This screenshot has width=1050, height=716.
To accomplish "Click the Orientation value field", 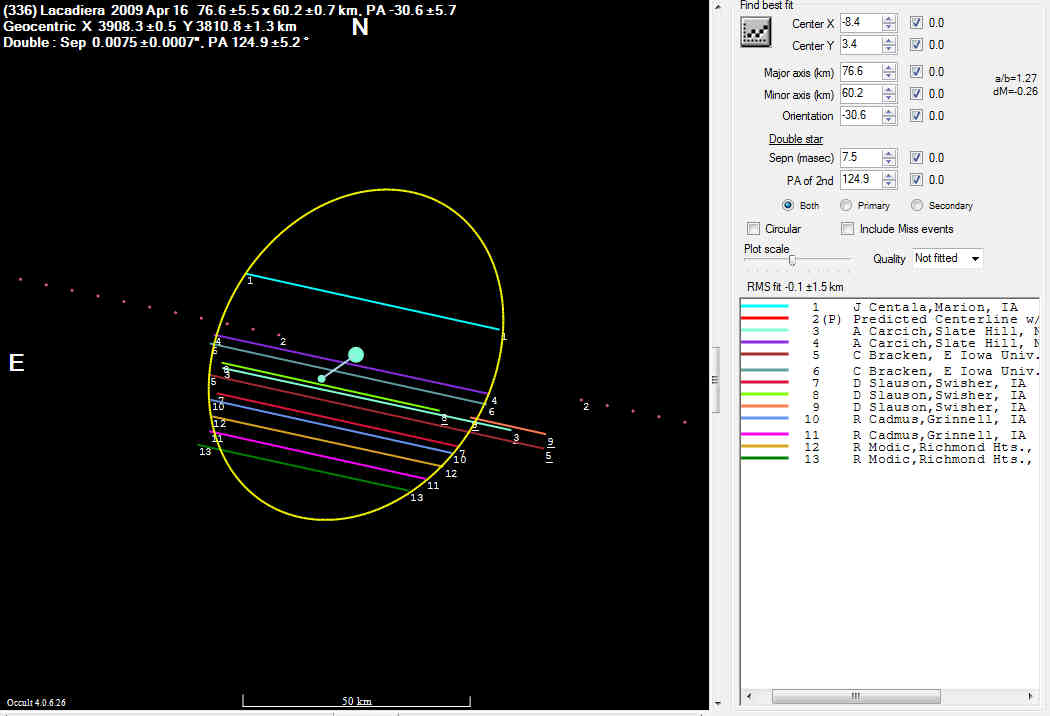I will pyautogui.click(x=861, y=116).
